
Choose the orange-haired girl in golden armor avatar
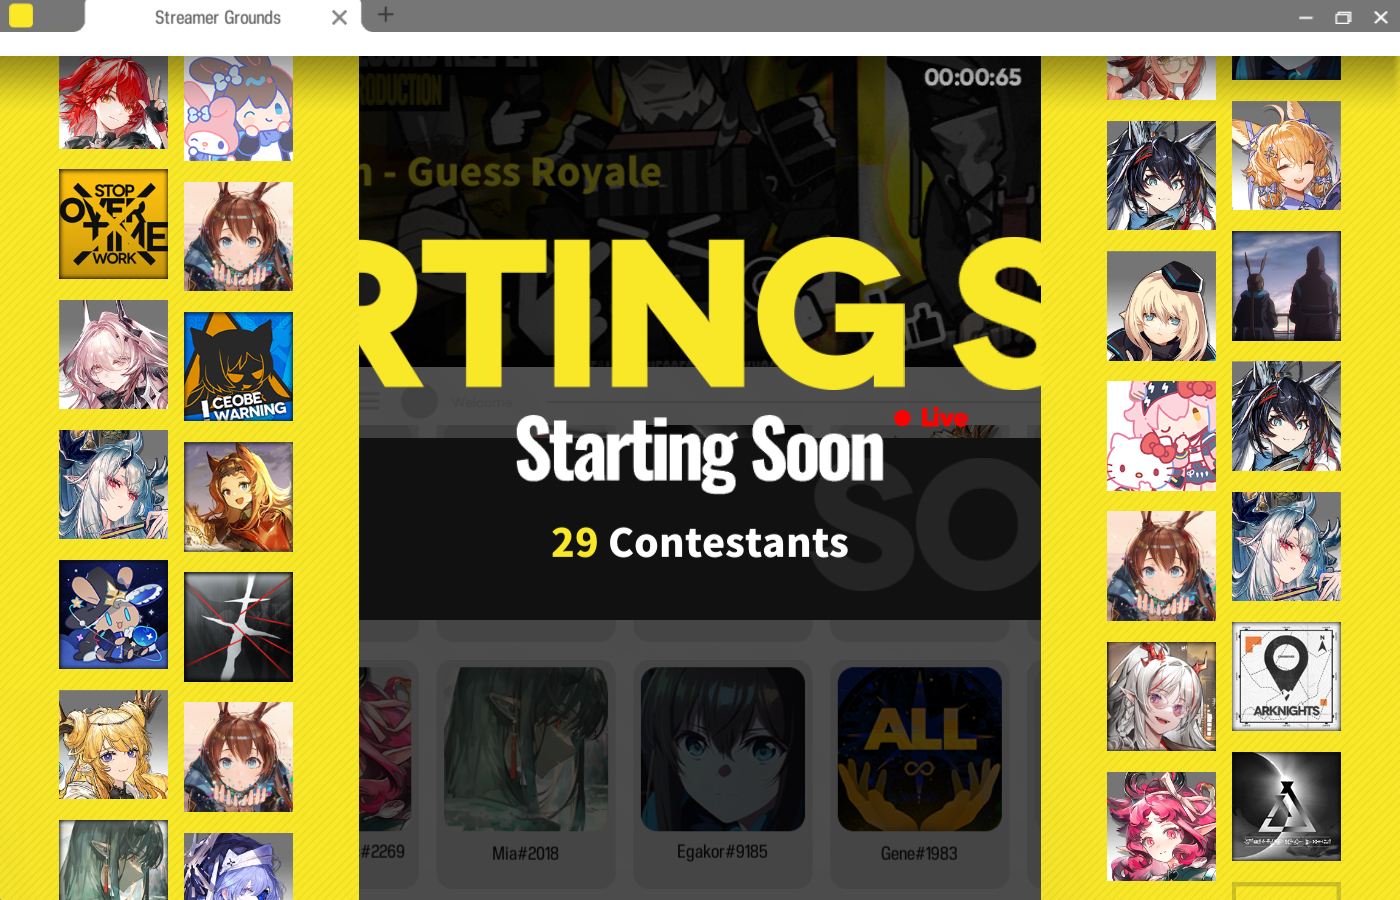click(x=238, y=497)
